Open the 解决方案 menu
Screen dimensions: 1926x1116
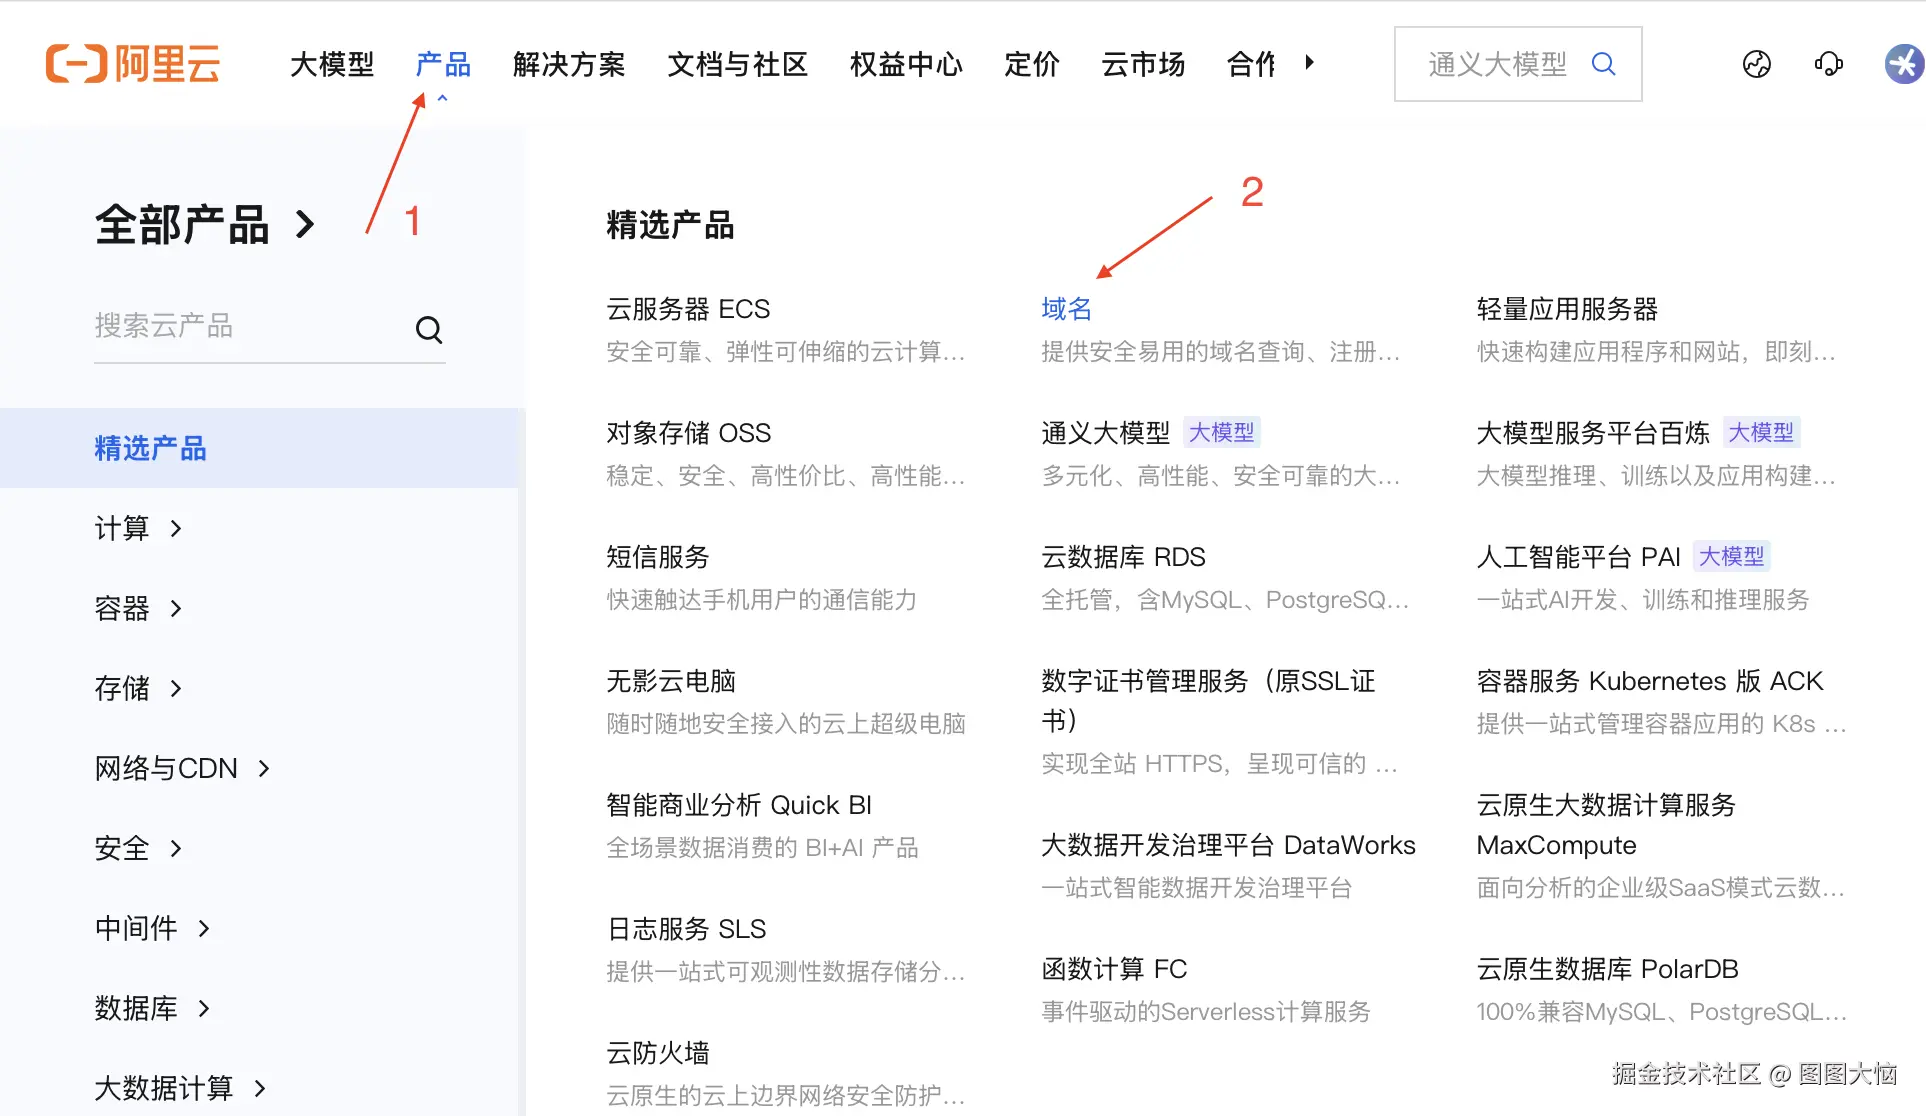(568, 64)
